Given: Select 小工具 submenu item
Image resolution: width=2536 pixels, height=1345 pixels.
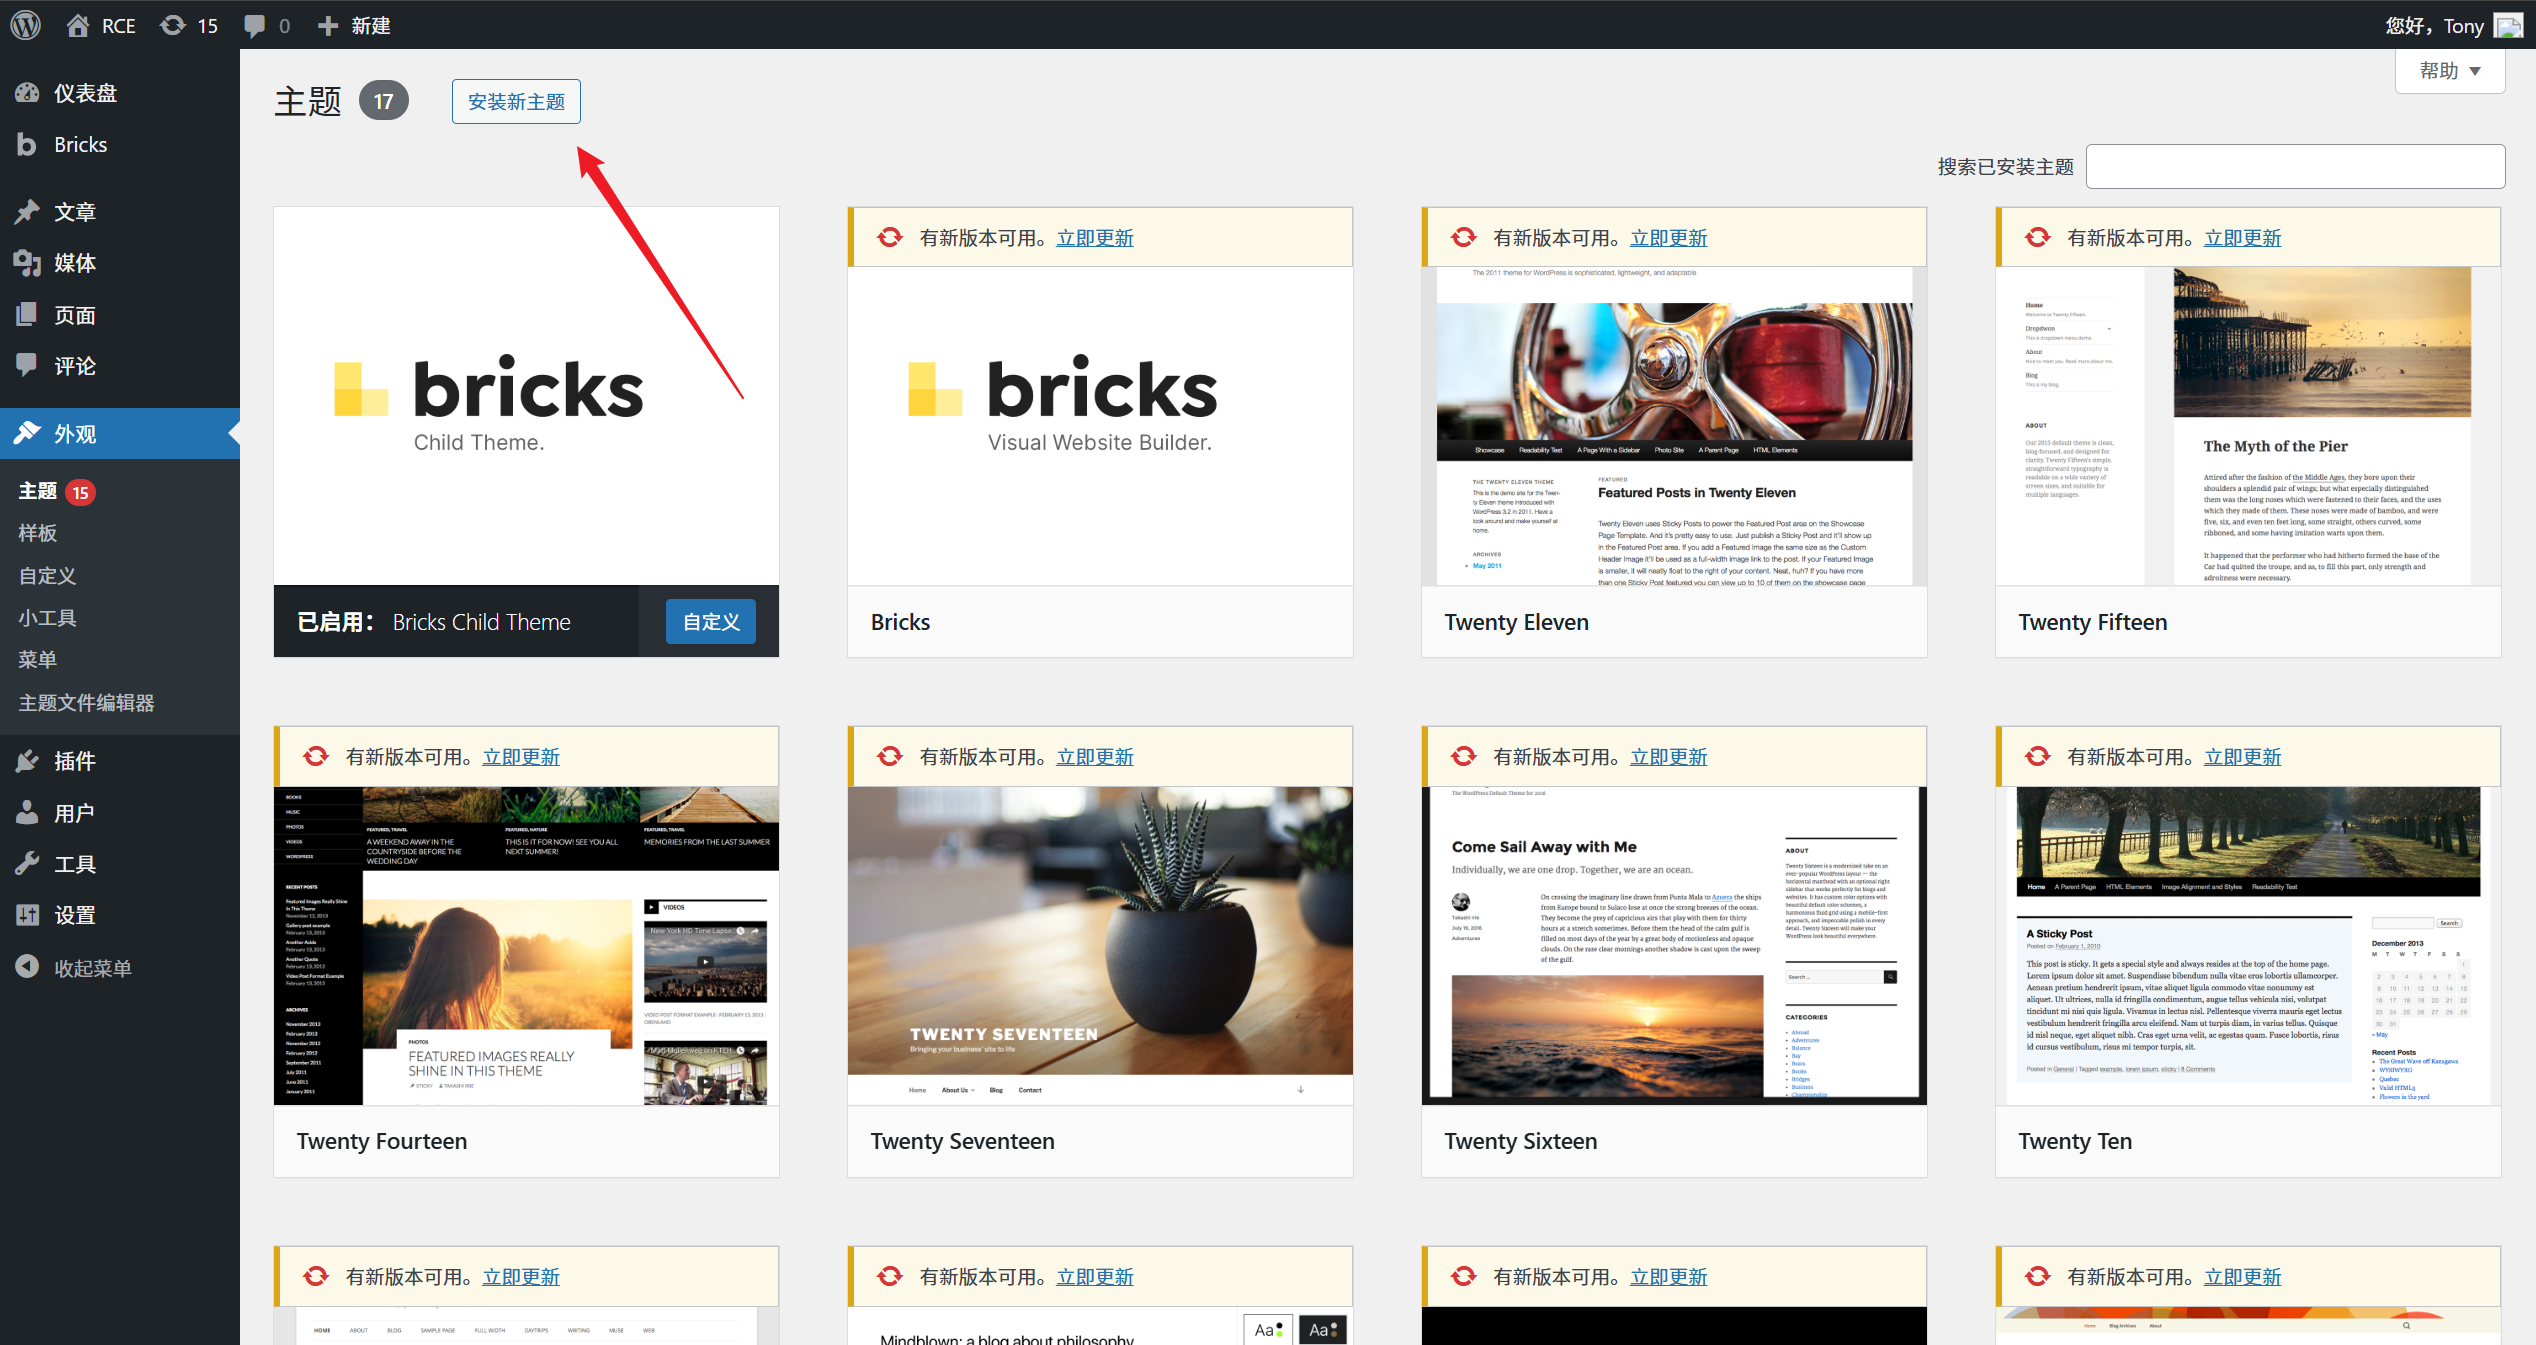Looking at the screenshot, I should [47, 618].
